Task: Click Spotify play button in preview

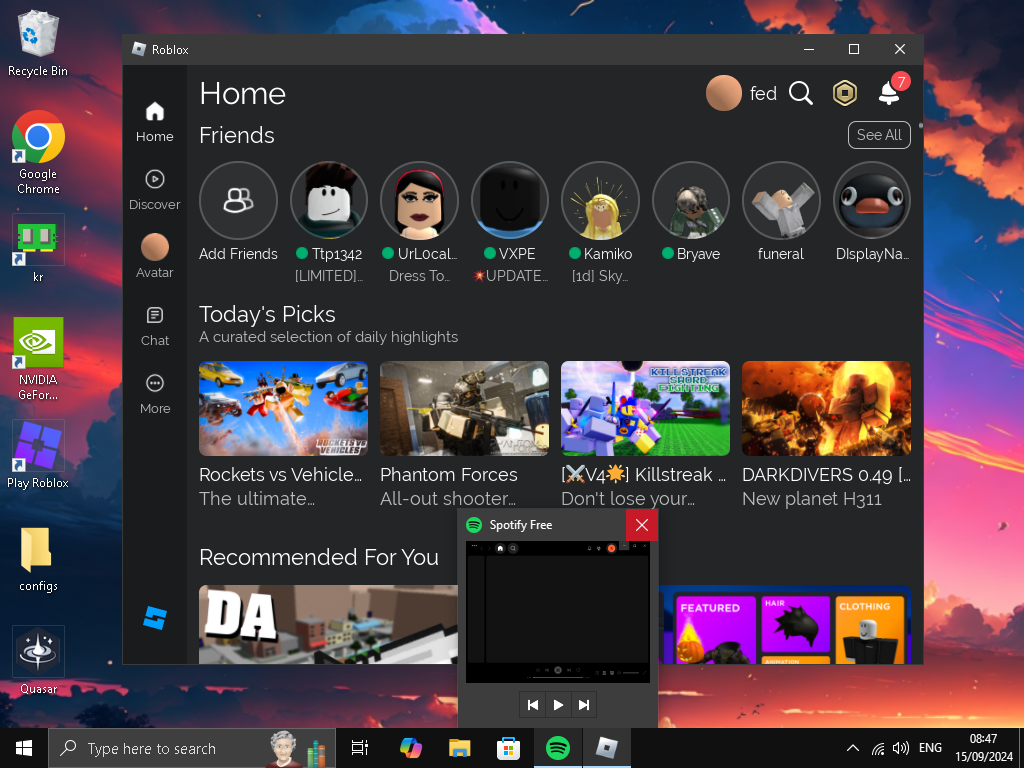Action: tap(558, 705)
